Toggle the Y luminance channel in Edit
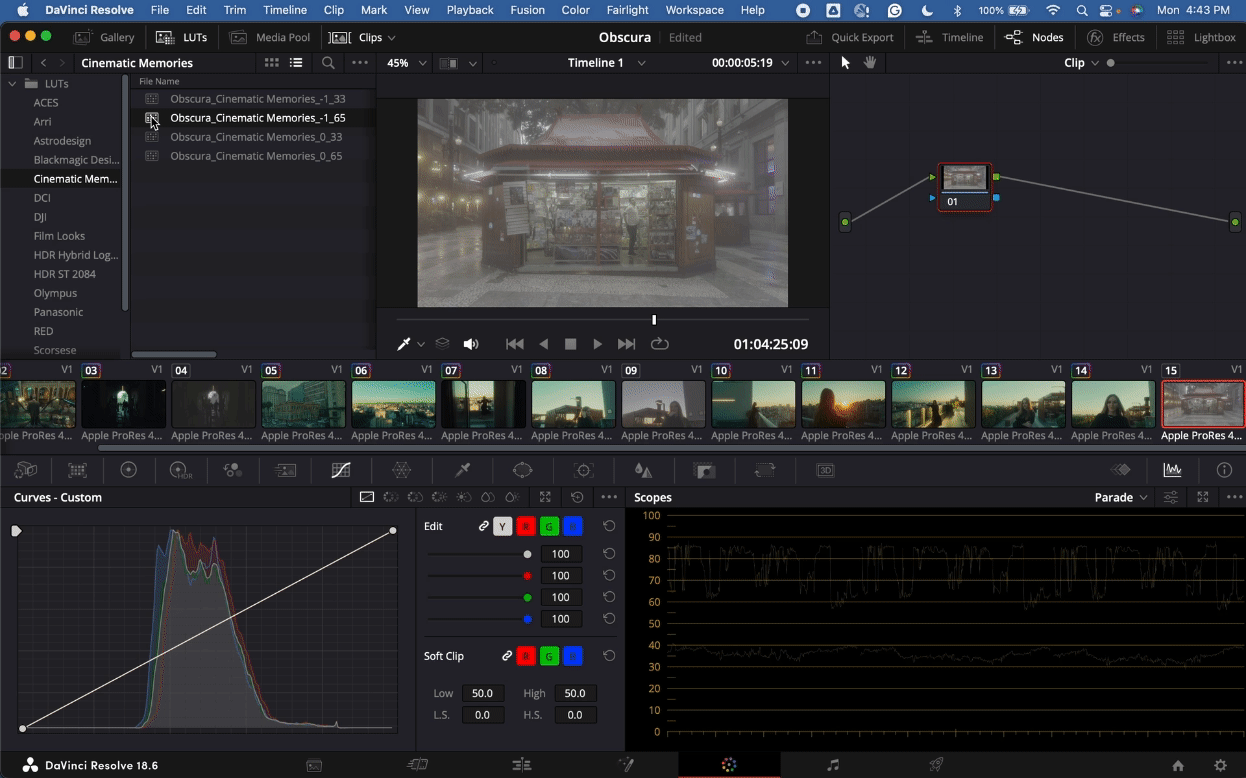This screenshot has width=1246, height=778. [x=503, y=526]
